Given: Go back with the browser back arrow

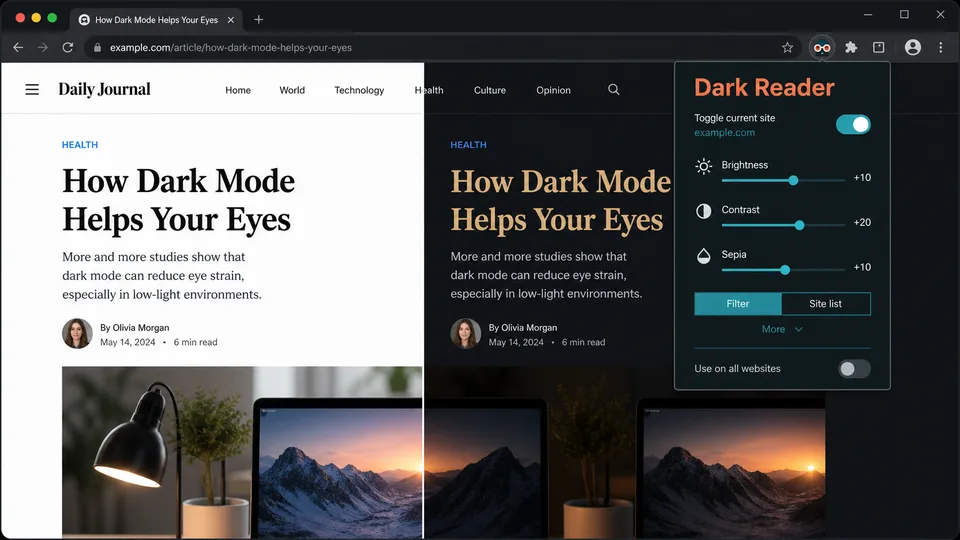Looking at the screenshot, I should click(x=18, y=47).
